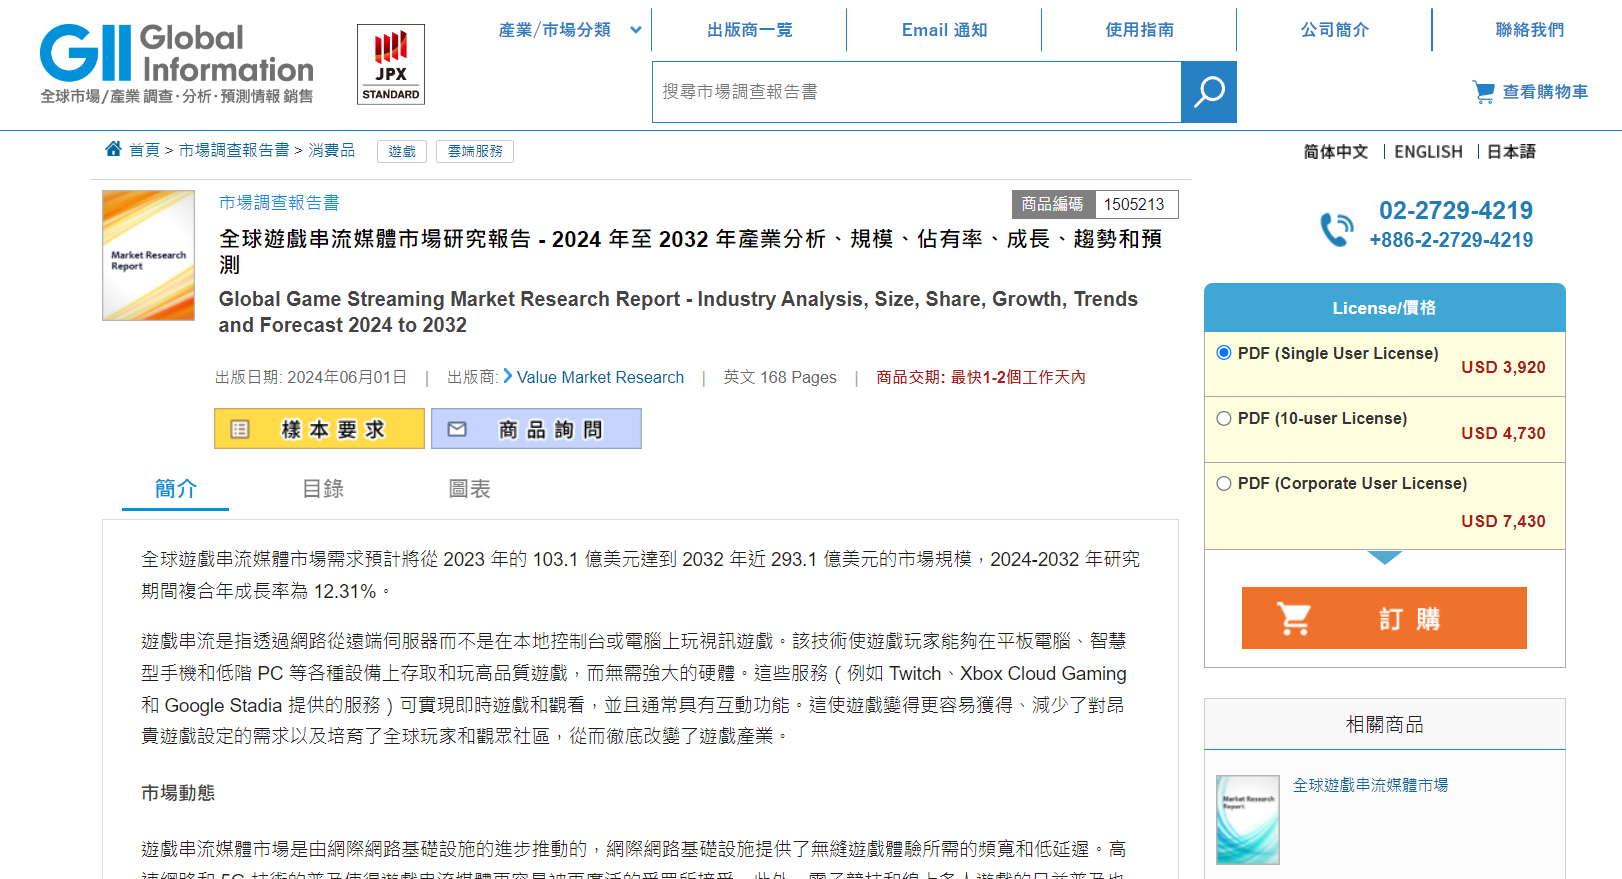
Task: Click the envelope icon on inquiry button
Action: [457, 429]
